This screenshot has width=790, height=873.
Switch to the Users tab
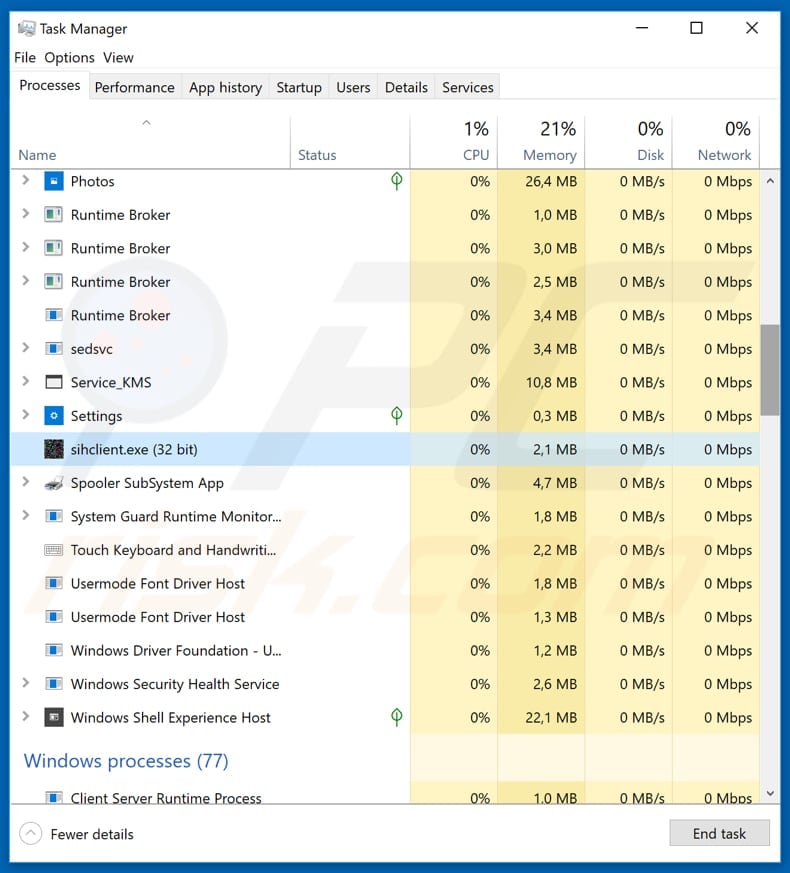[x=353, y=87]
